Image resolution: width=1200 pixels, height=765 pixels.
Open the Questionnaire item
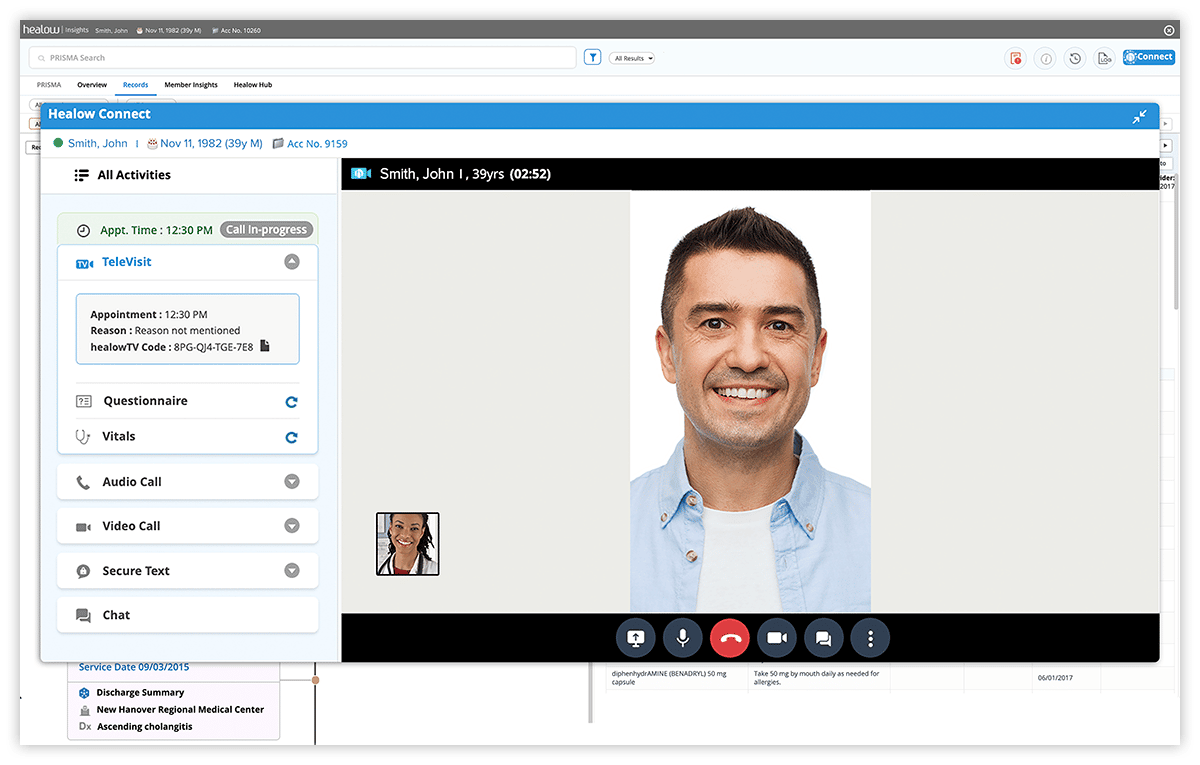145,401
